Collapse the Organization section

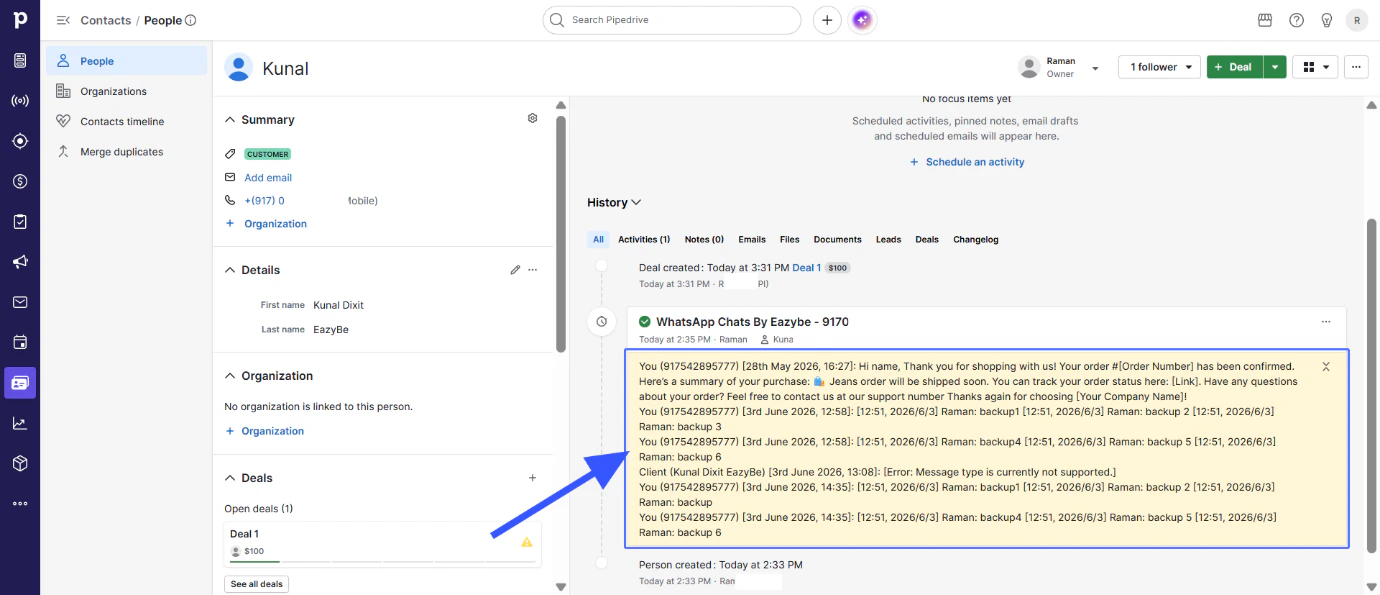coord(230,376)
